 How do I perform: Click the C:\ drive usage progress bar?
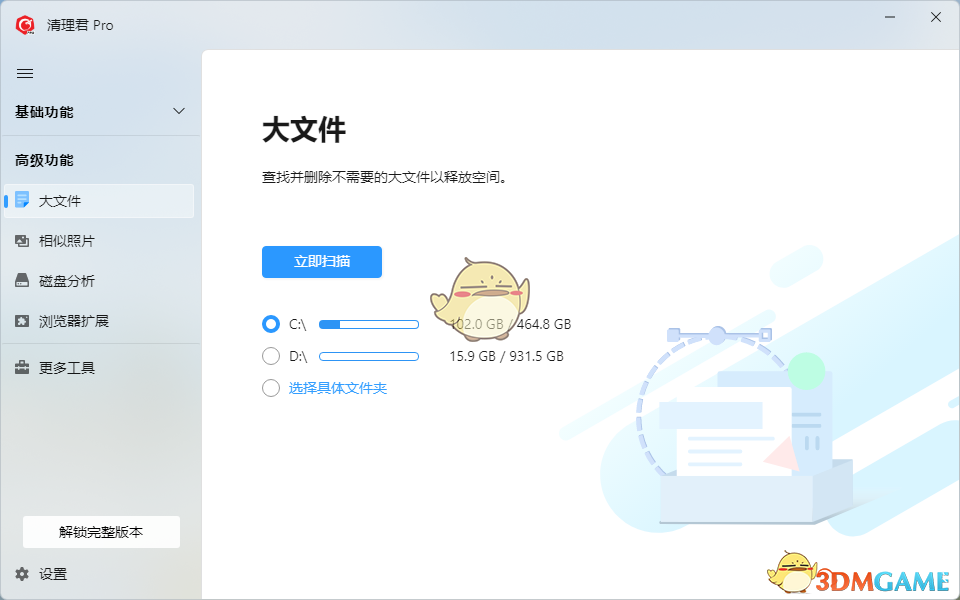pos(369,324)
